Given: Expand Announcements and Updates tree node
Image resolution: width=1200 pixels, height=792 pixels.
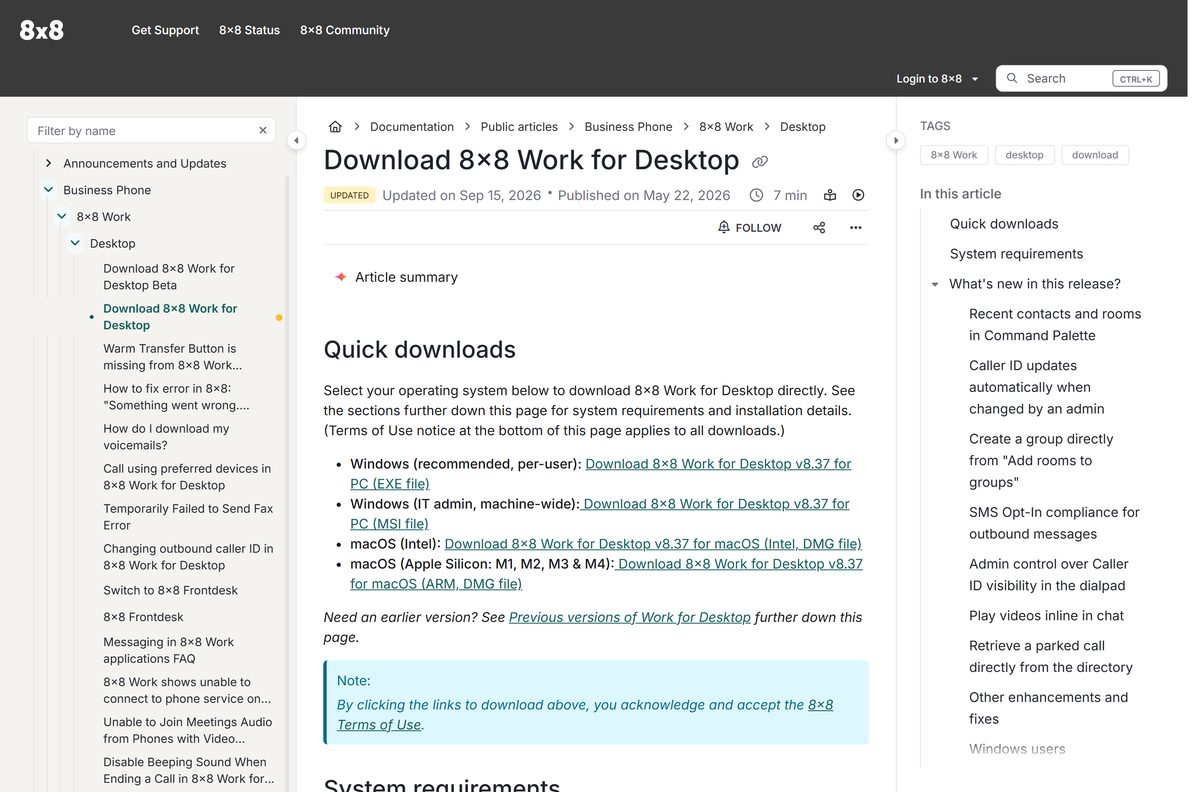Looking at the screenshot, I should 48,163.
